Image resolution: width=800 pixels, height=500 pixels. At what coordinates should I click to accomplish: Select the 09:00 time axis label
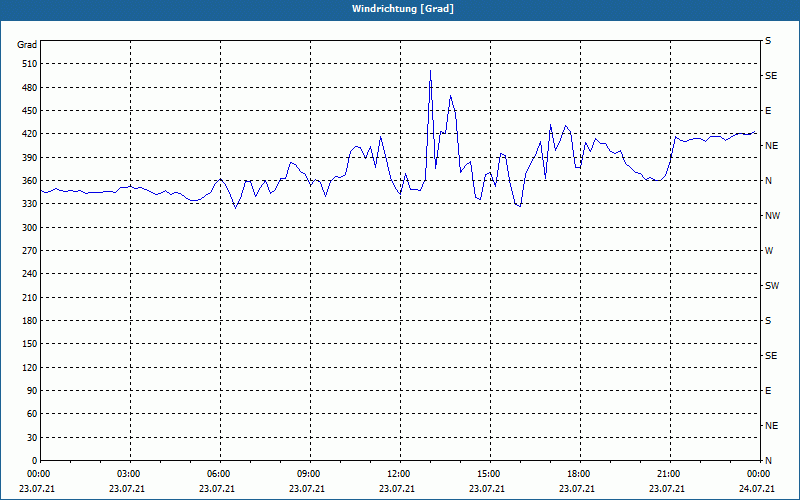click(x=309, y=474)
